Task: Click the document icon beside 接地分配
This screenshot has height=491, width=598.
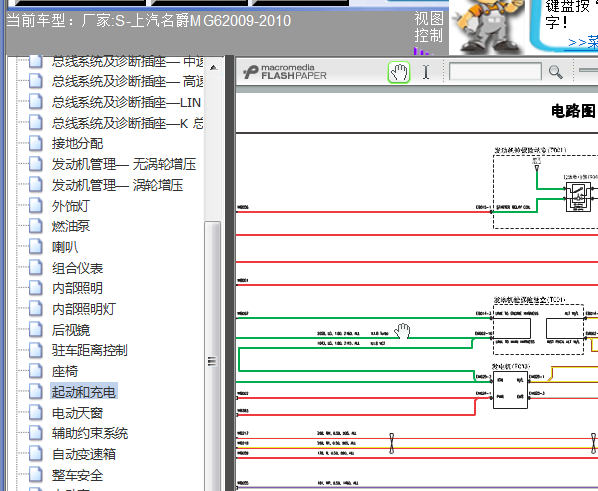Action: pyautogui.click(x=36, y=143)
